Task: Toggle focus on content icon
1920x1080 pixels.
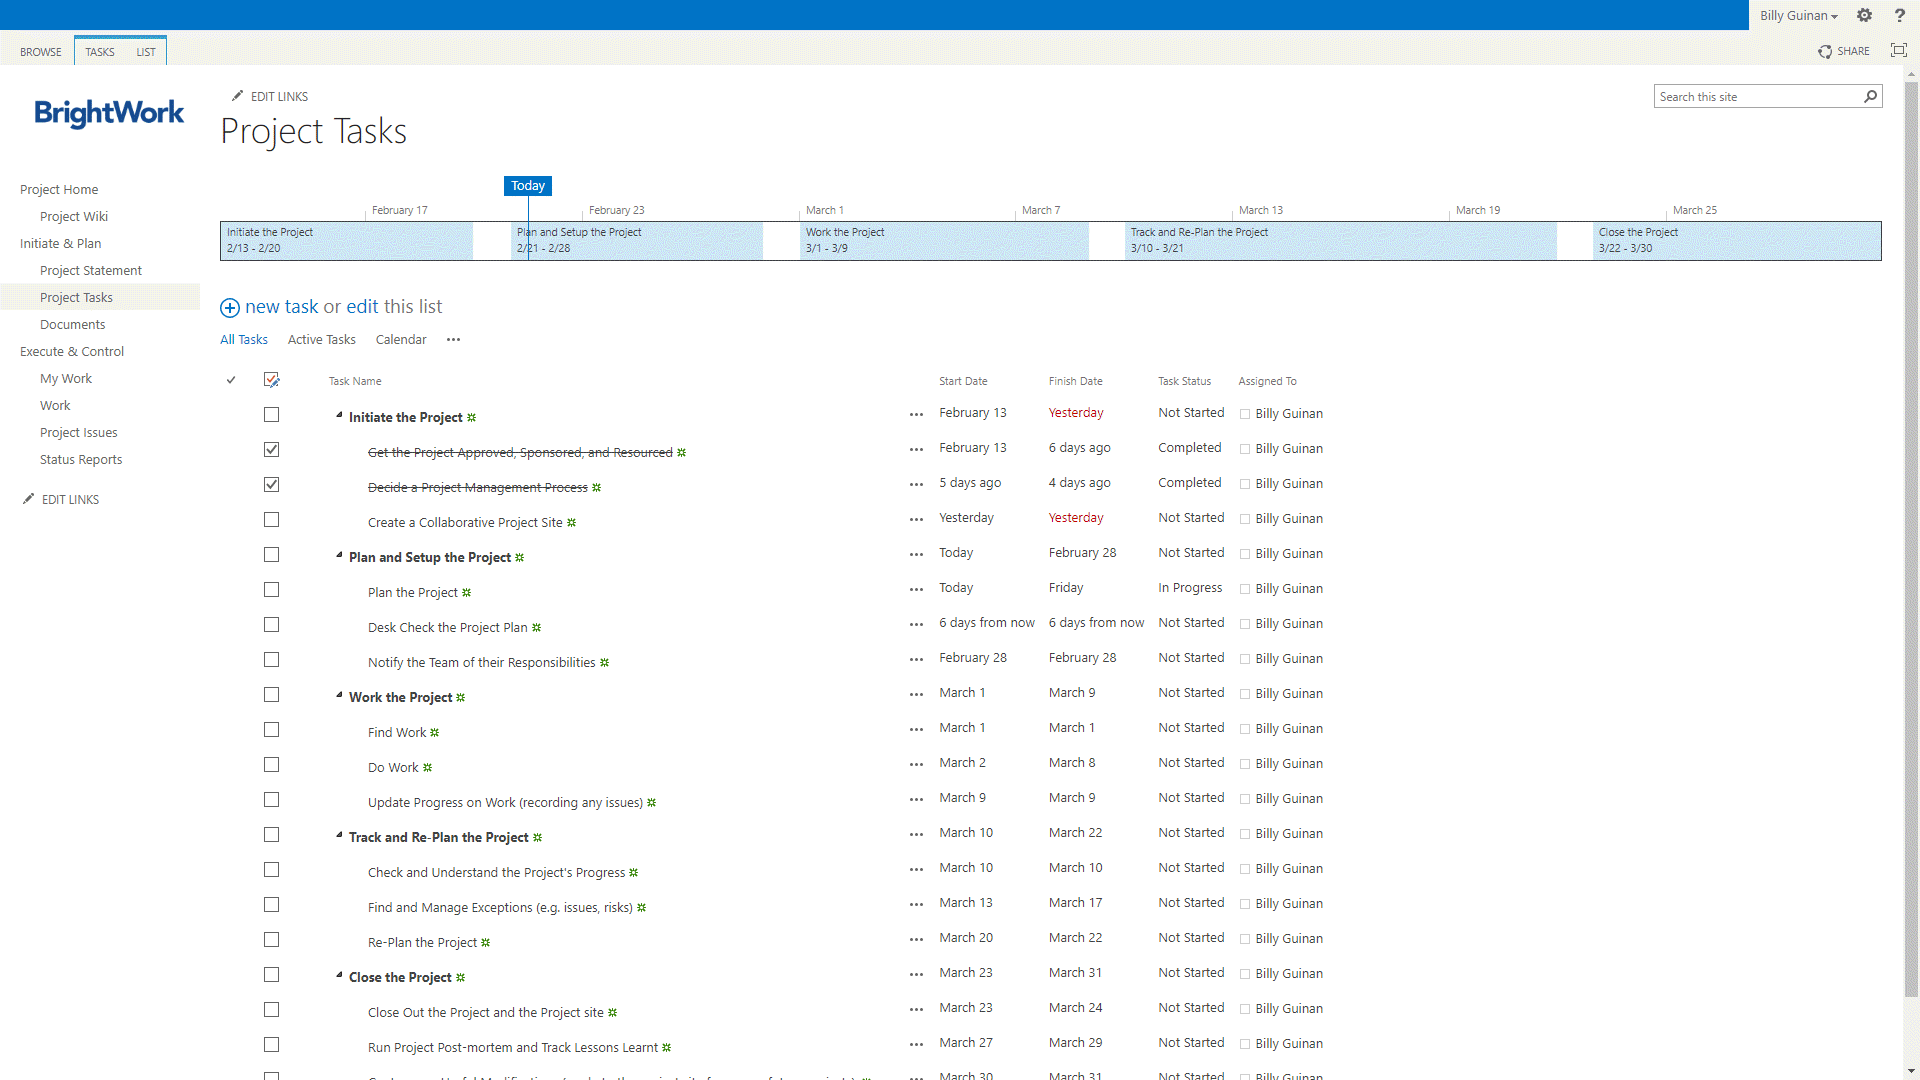Action: tap(1898, 50)
